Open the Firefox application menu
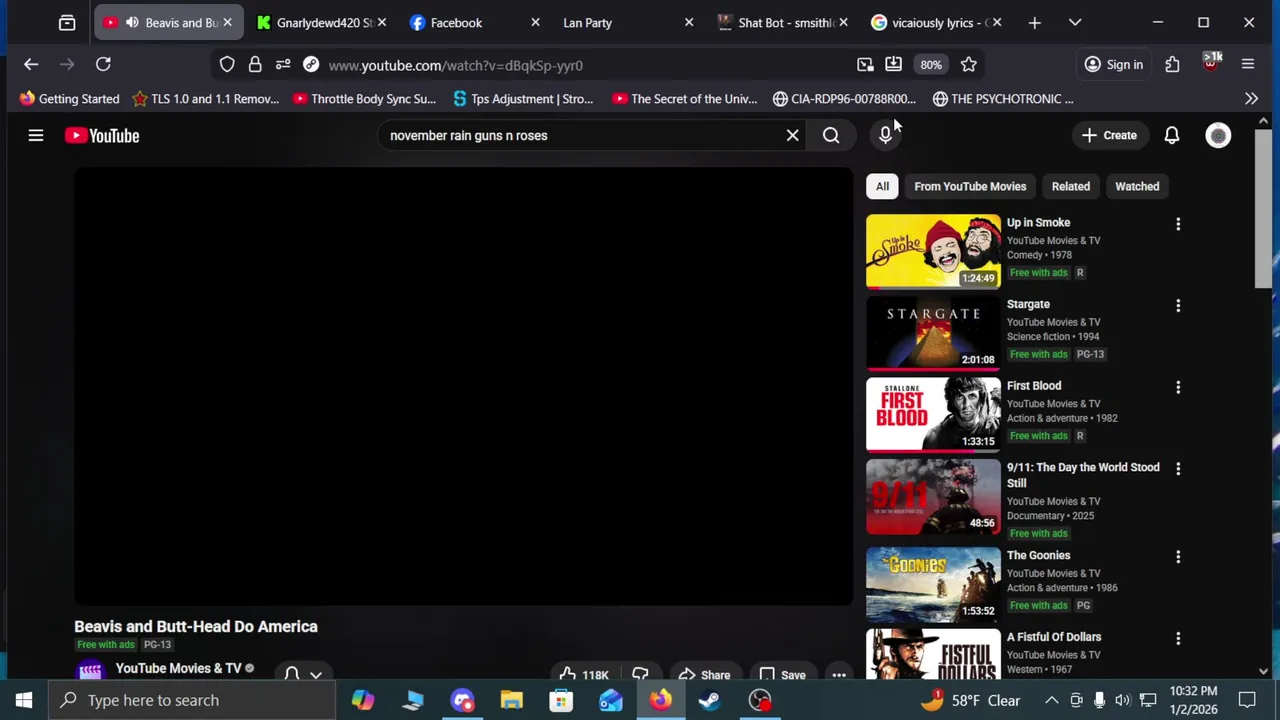The width and height of the screenshot is (1280, 720). click(1248, 65)
